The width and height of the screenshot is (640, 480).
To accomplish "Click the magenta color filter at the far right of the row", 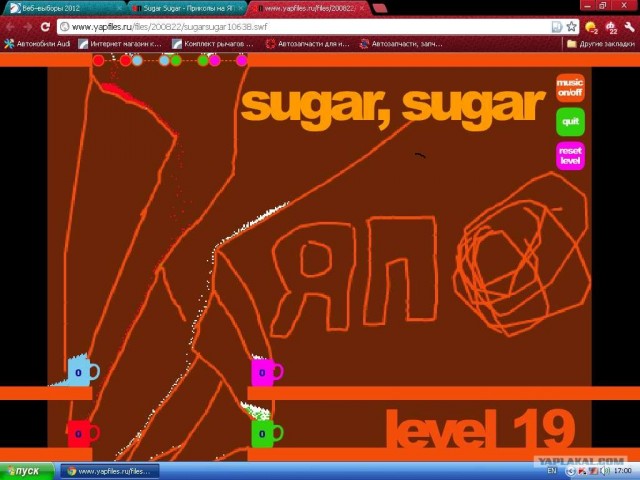I will (242, 61).
